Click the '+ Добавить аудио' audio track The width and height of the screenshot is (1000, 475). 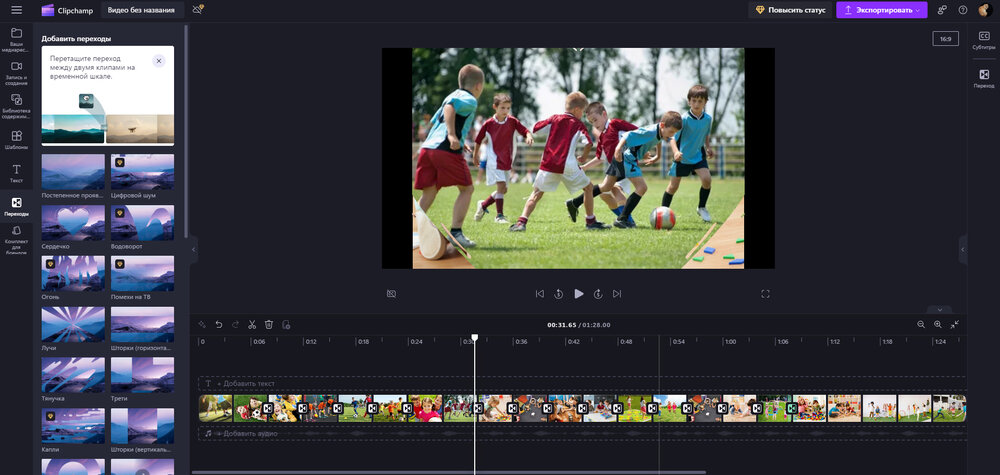click(582, 434)
